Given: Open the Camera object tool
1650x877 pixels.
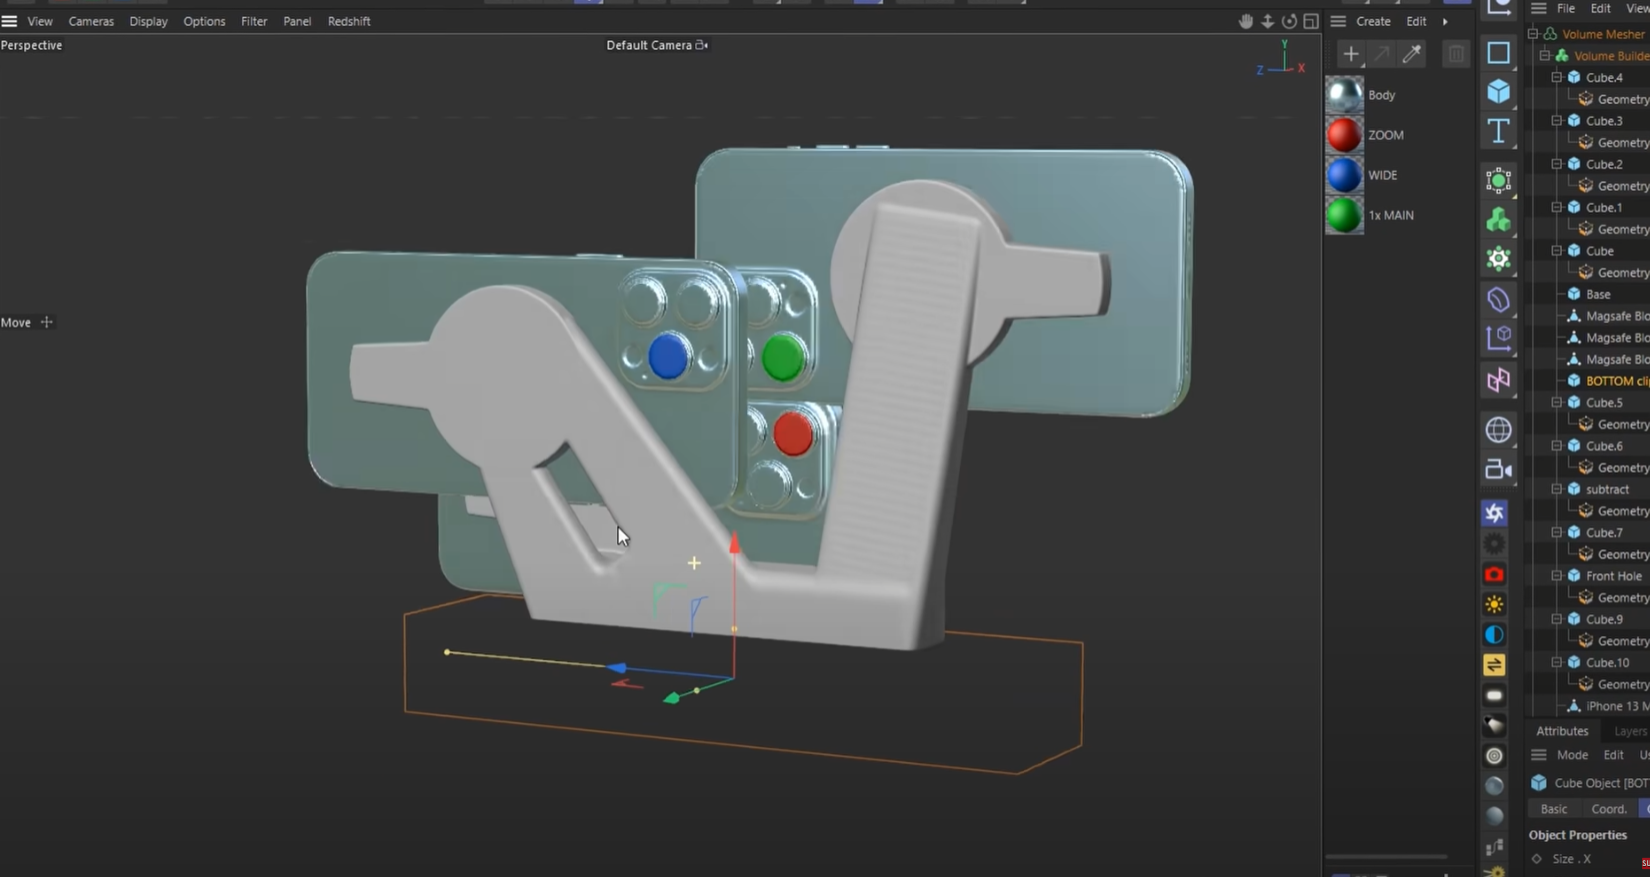Looking at the screenshot, I should point(1498,470).
